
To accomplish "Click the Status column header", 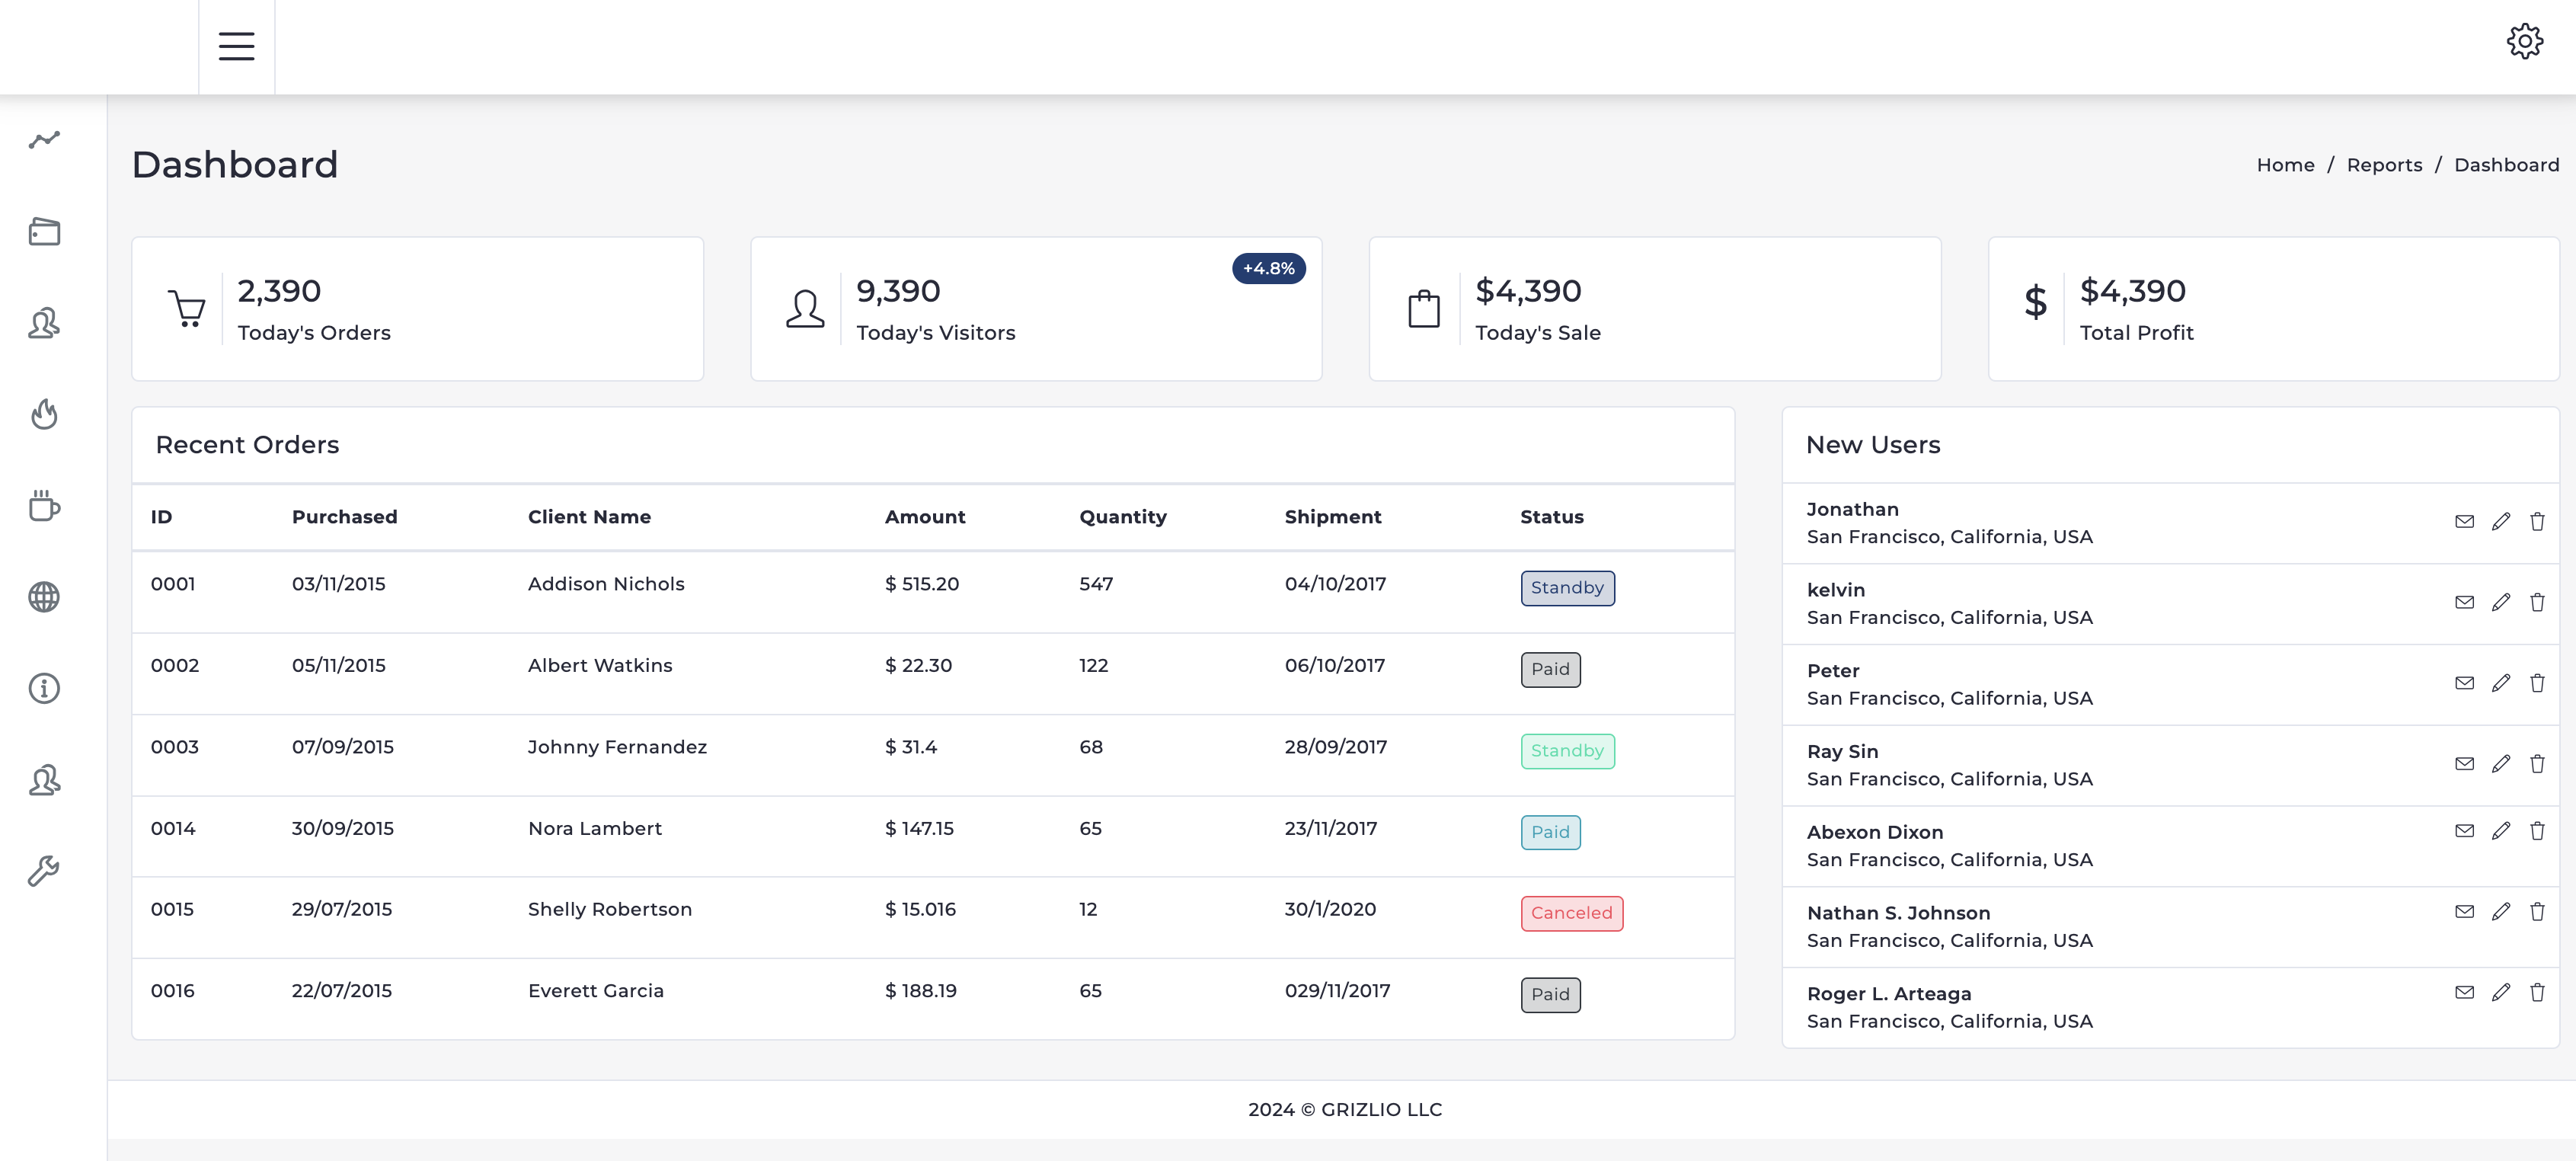I will pos(1551,517).
